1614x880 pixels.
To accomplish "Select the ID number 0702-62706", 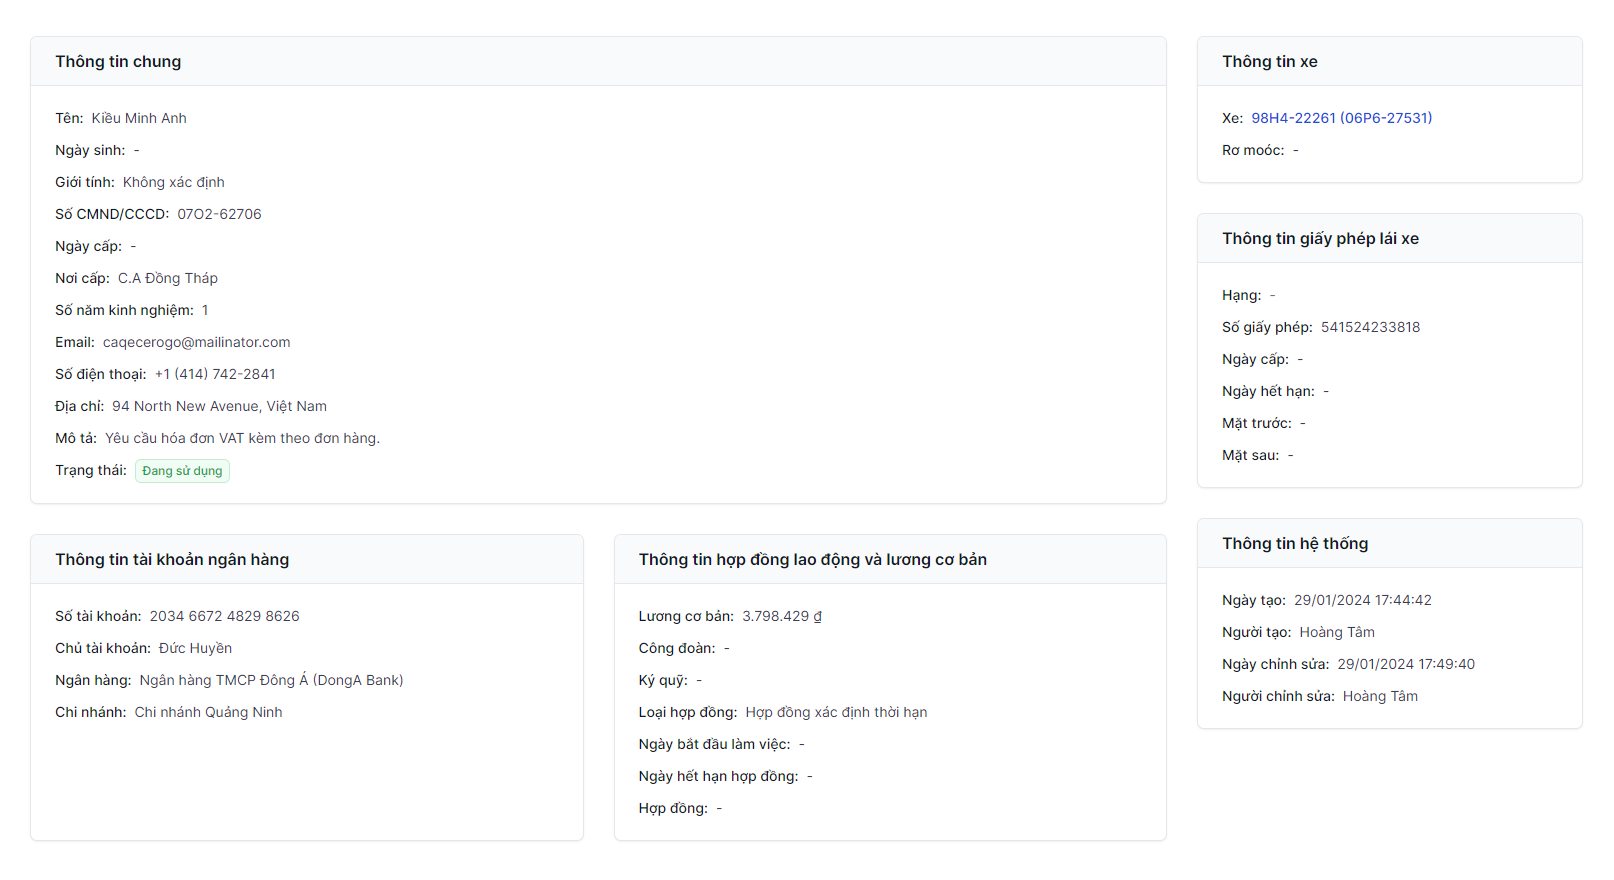I will [x=219, y=214].
